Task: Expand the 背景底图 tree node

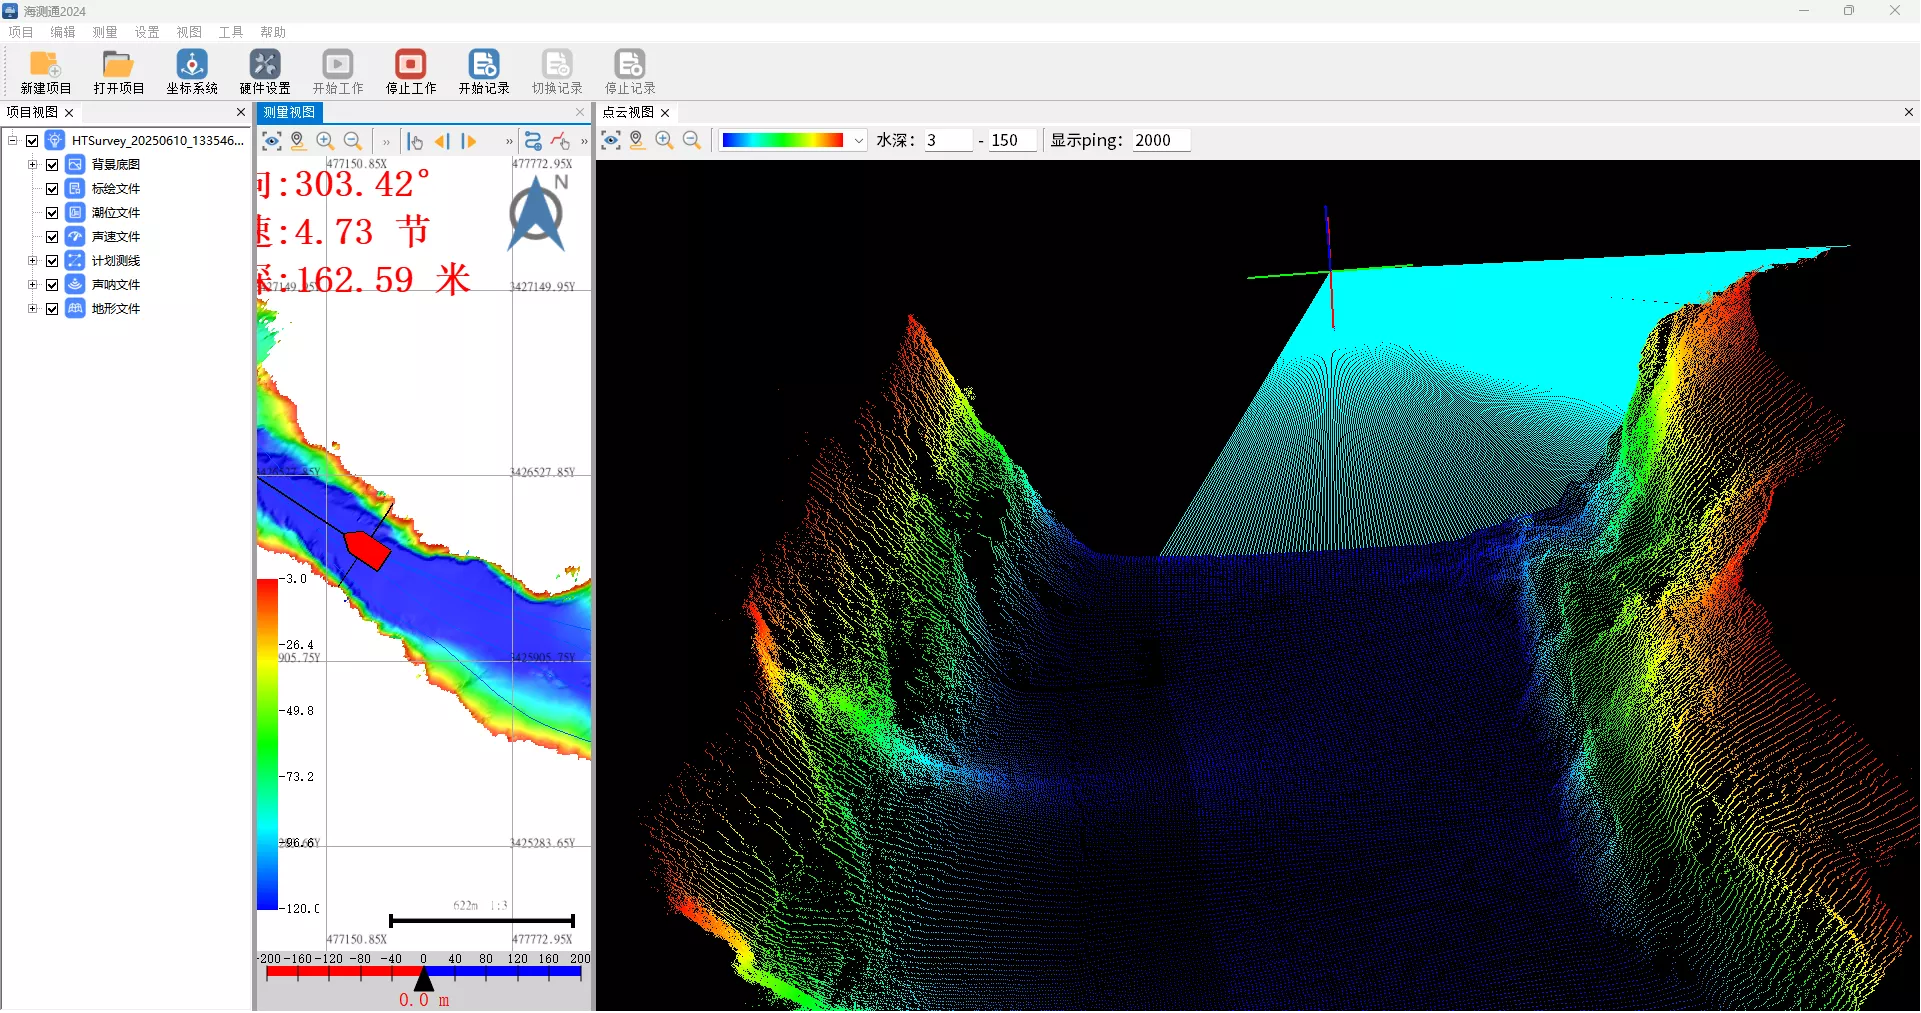Action: (x=32, y=164)
